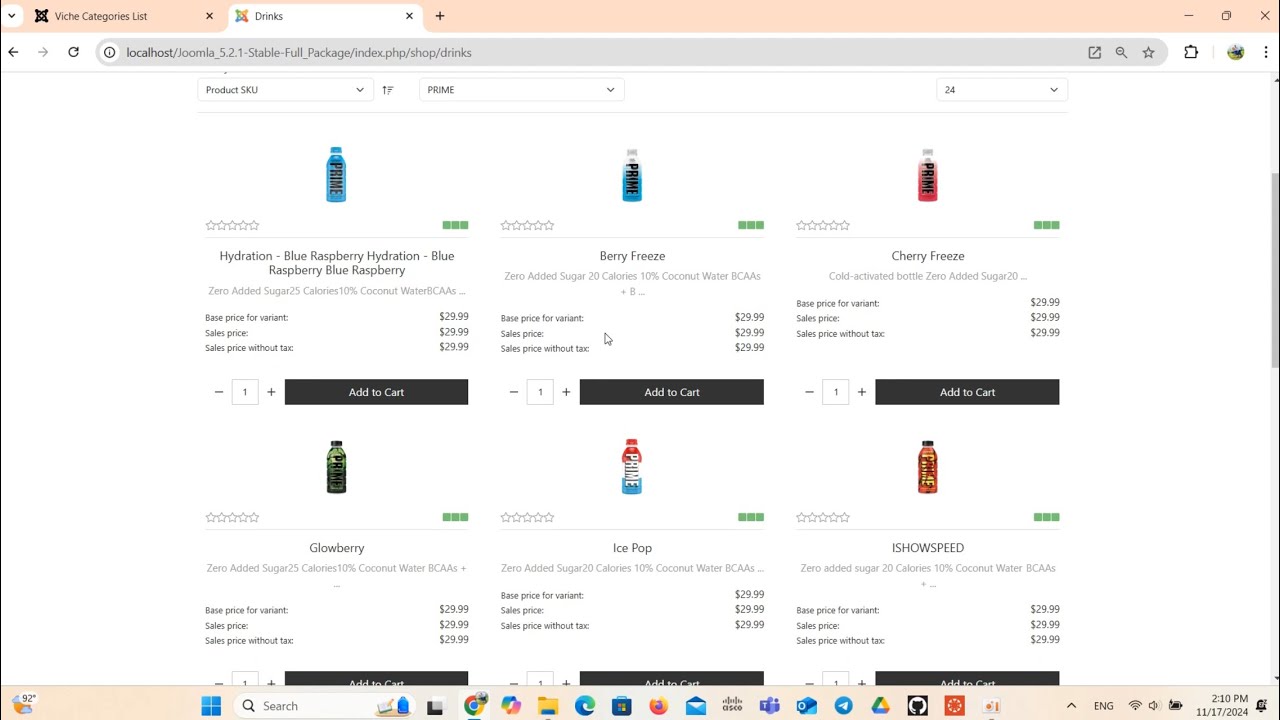Open tab search chevron in title bar
Screen dimensions: 1280x720
click(12, 16)
